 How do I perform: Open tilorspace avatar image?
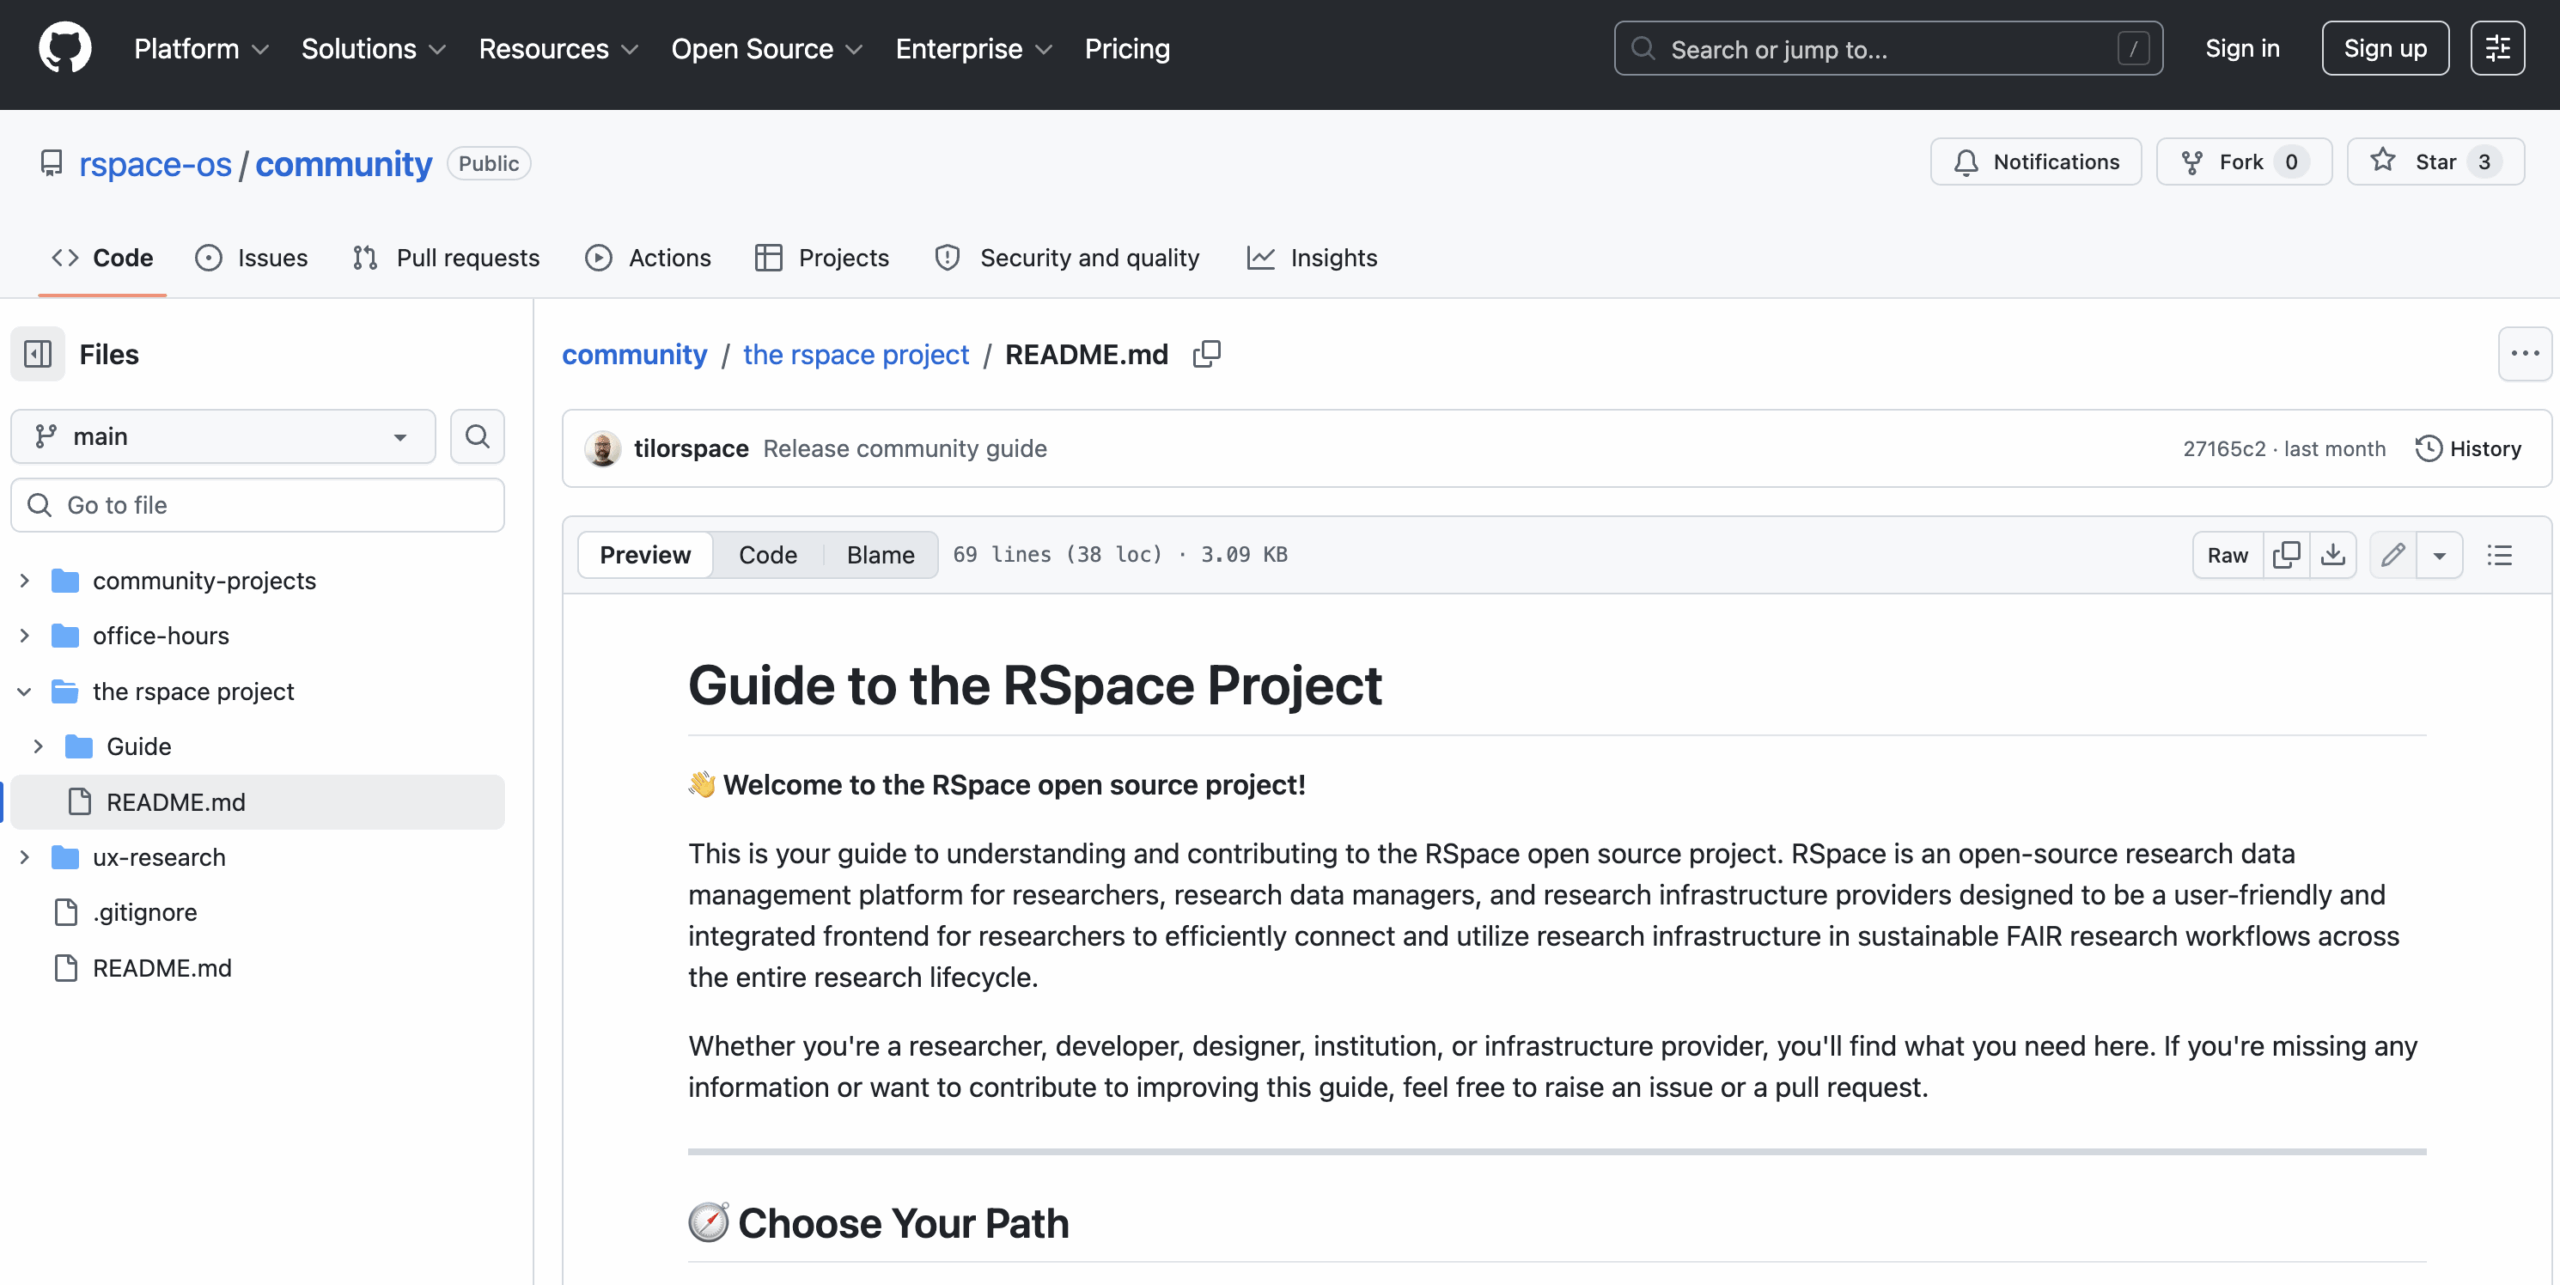(602, 448)
